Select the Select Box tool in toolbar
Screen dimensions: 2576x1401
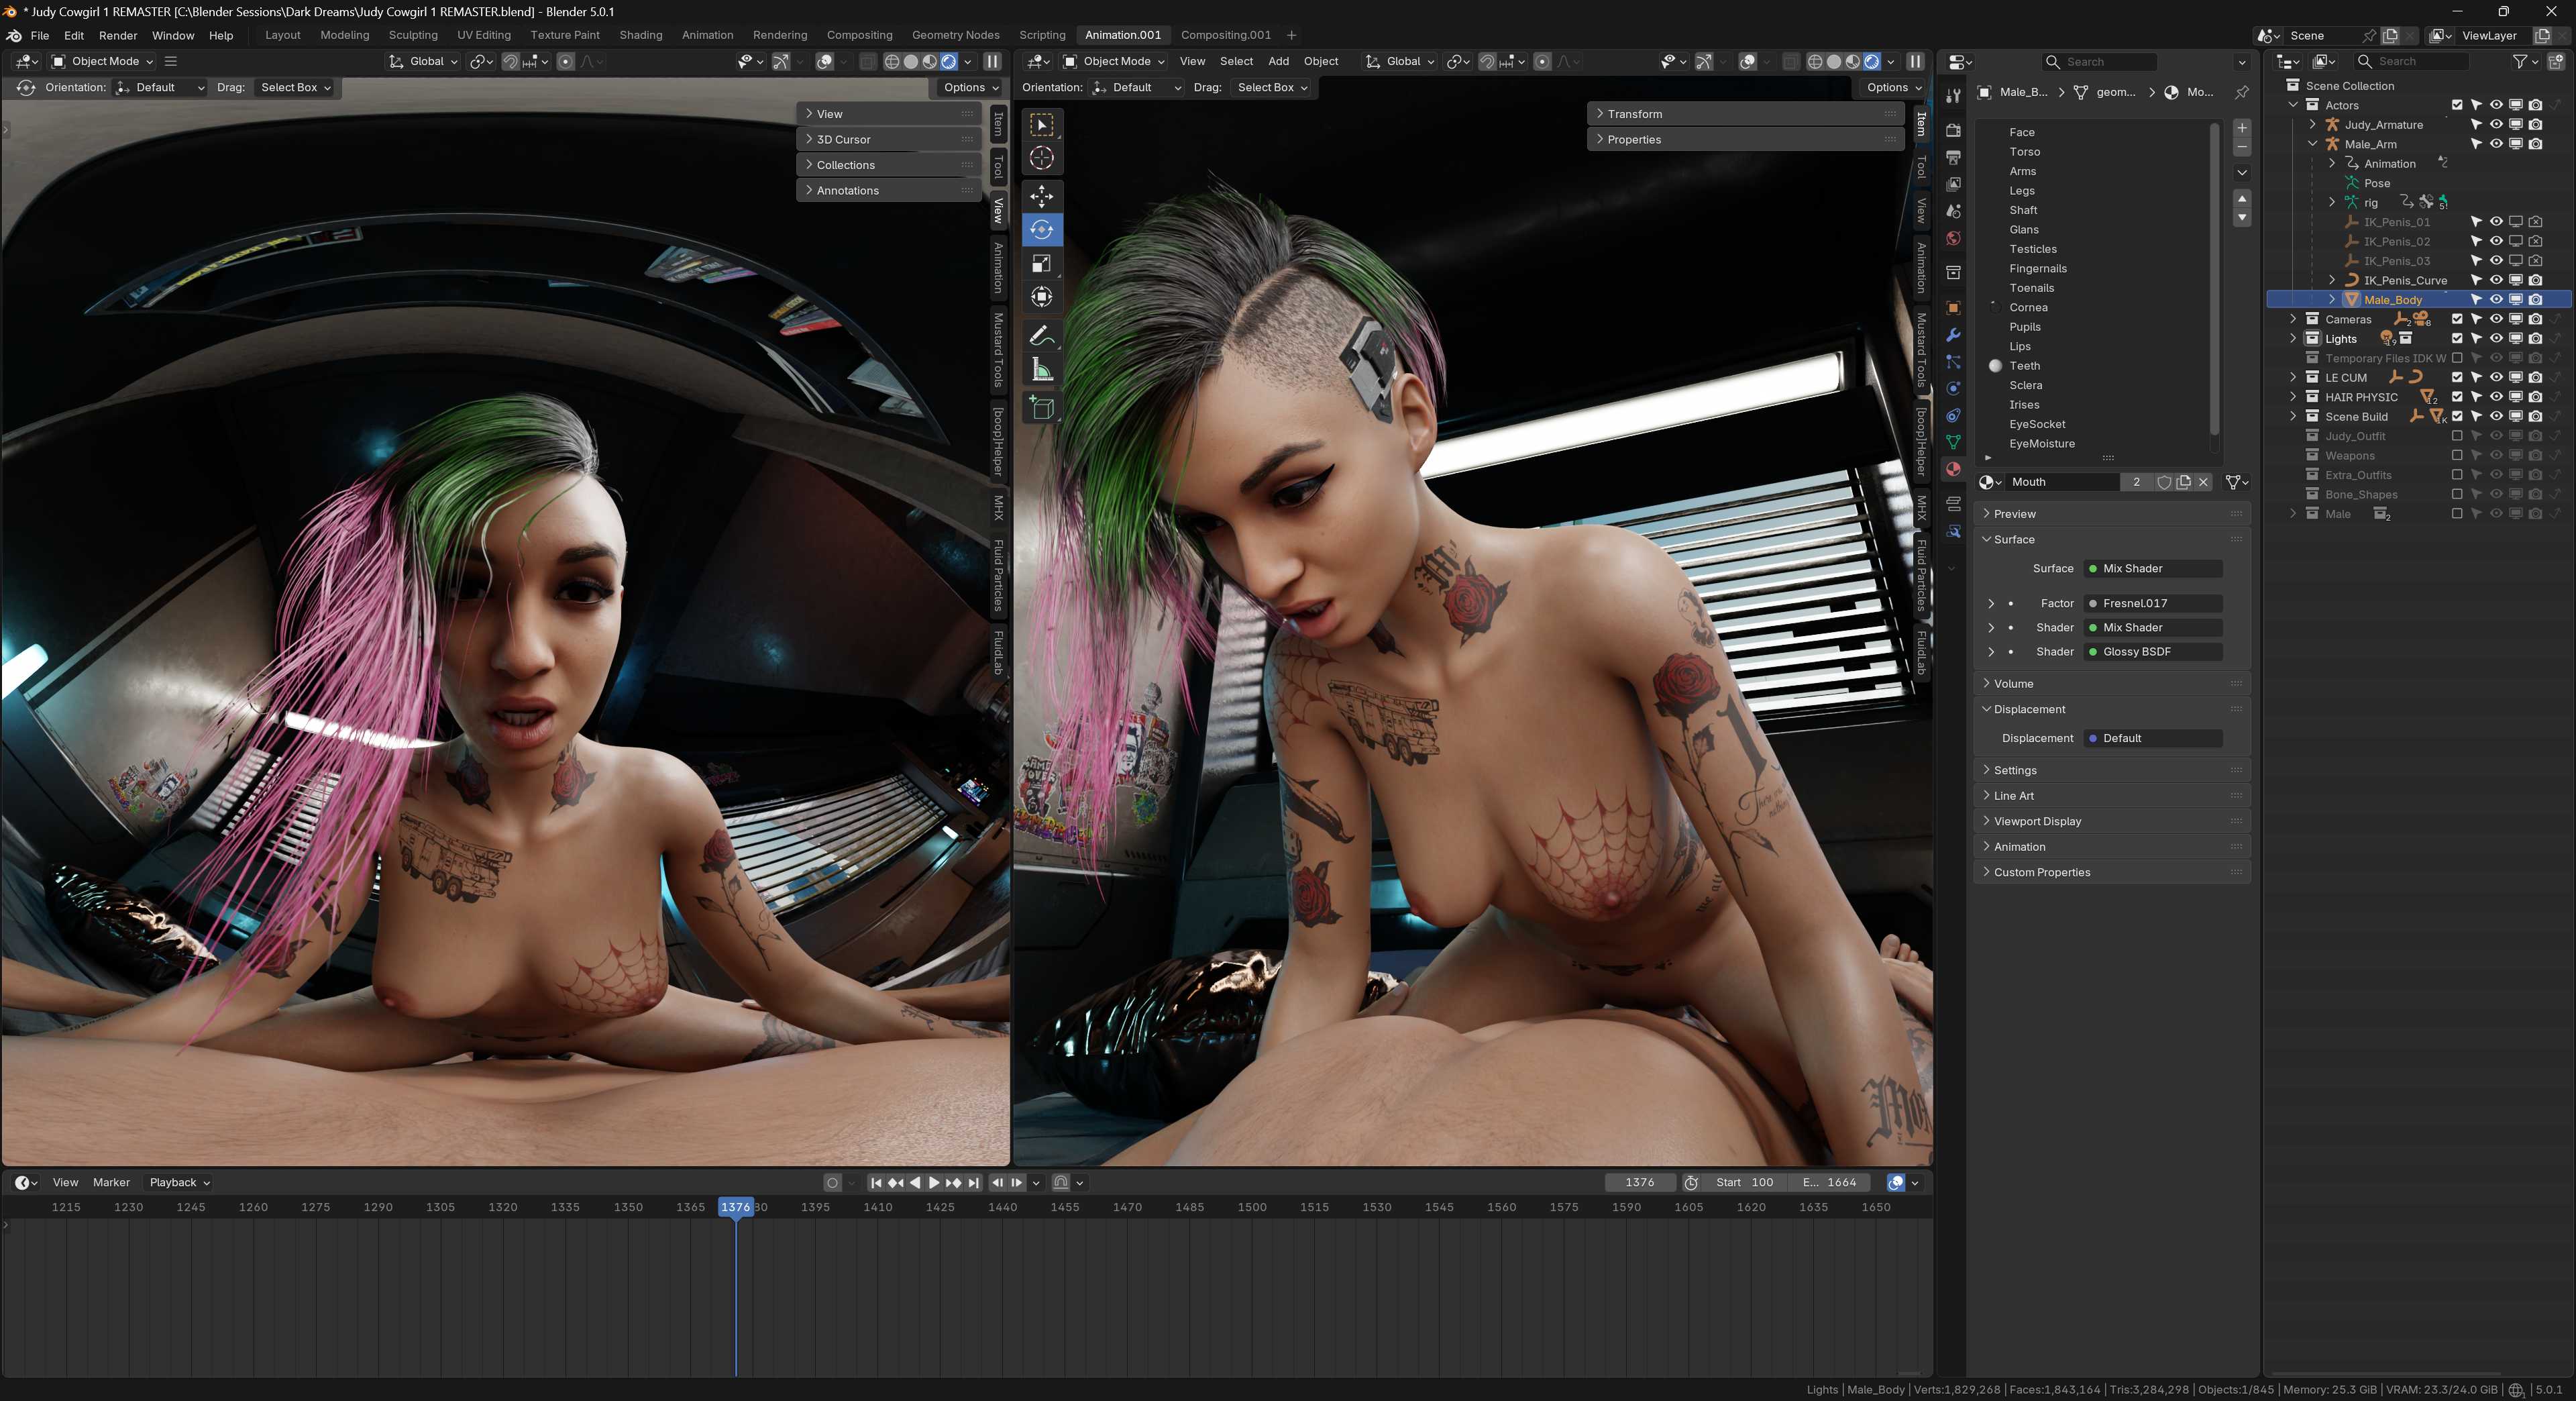click(1042, 125)
